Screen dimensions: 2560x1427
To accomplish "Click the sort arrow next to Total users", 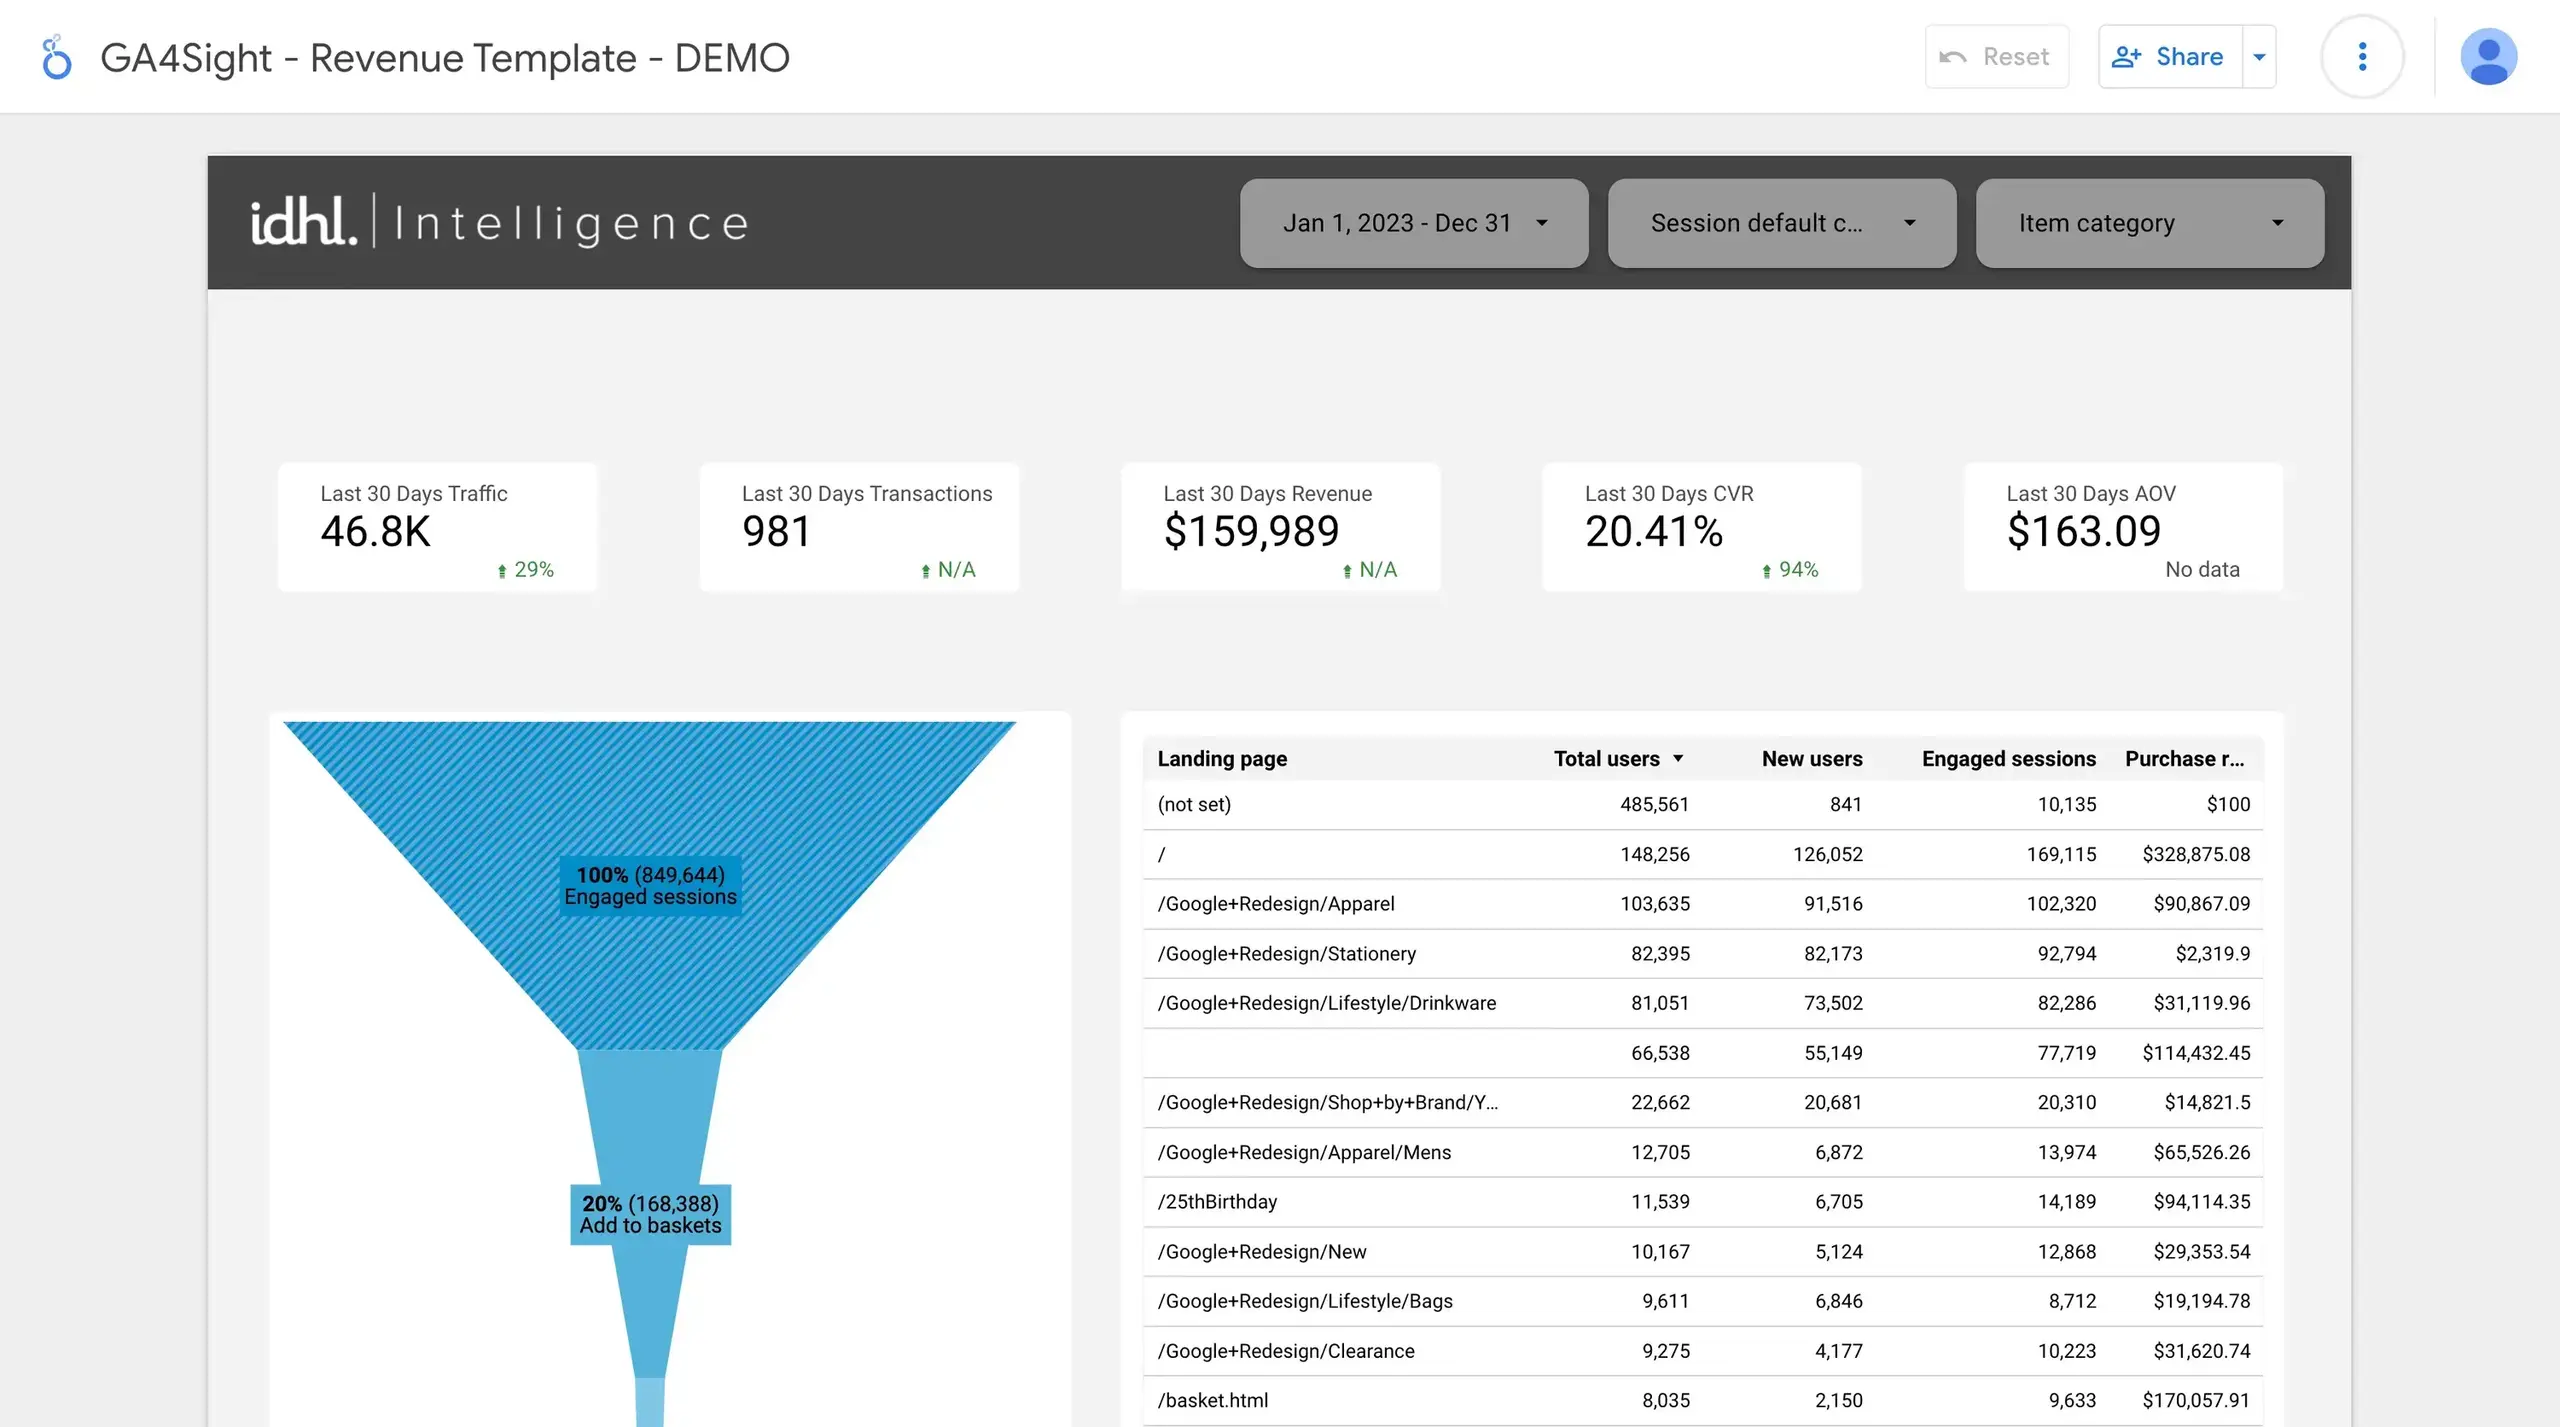I will [1679, 758].
